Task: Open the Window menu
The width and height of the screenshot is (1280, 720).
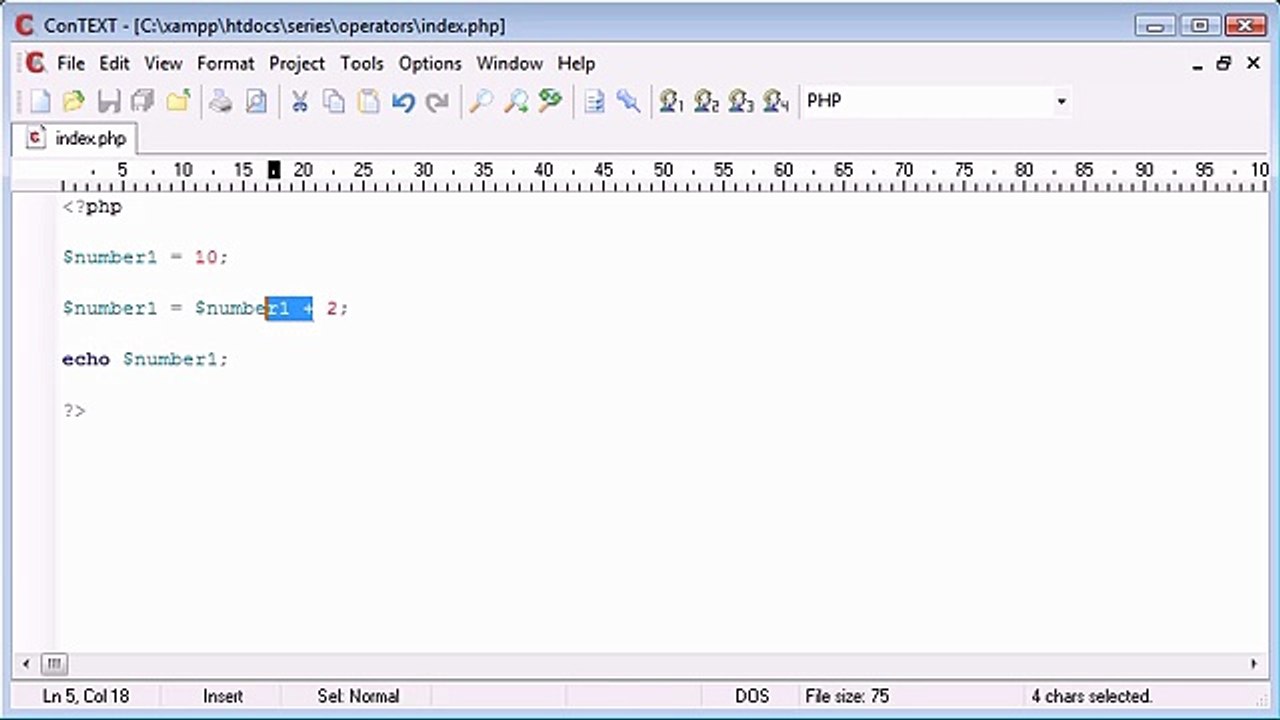Action: tap(509, 63)
